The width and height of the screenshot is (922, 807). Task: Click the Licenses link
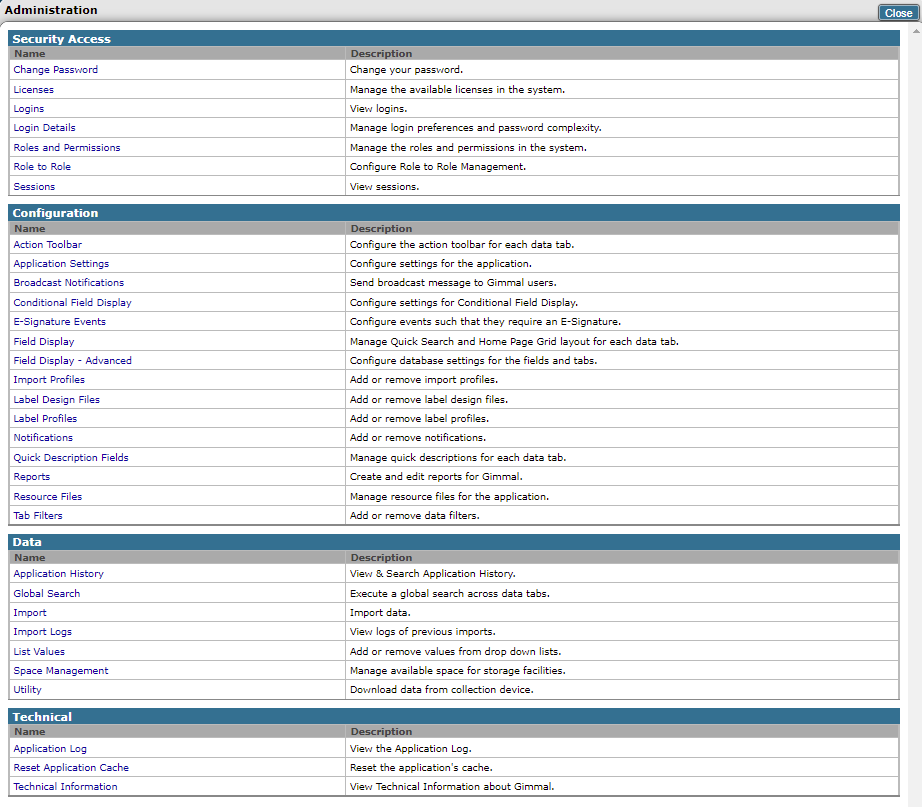(x=33, y=90)
